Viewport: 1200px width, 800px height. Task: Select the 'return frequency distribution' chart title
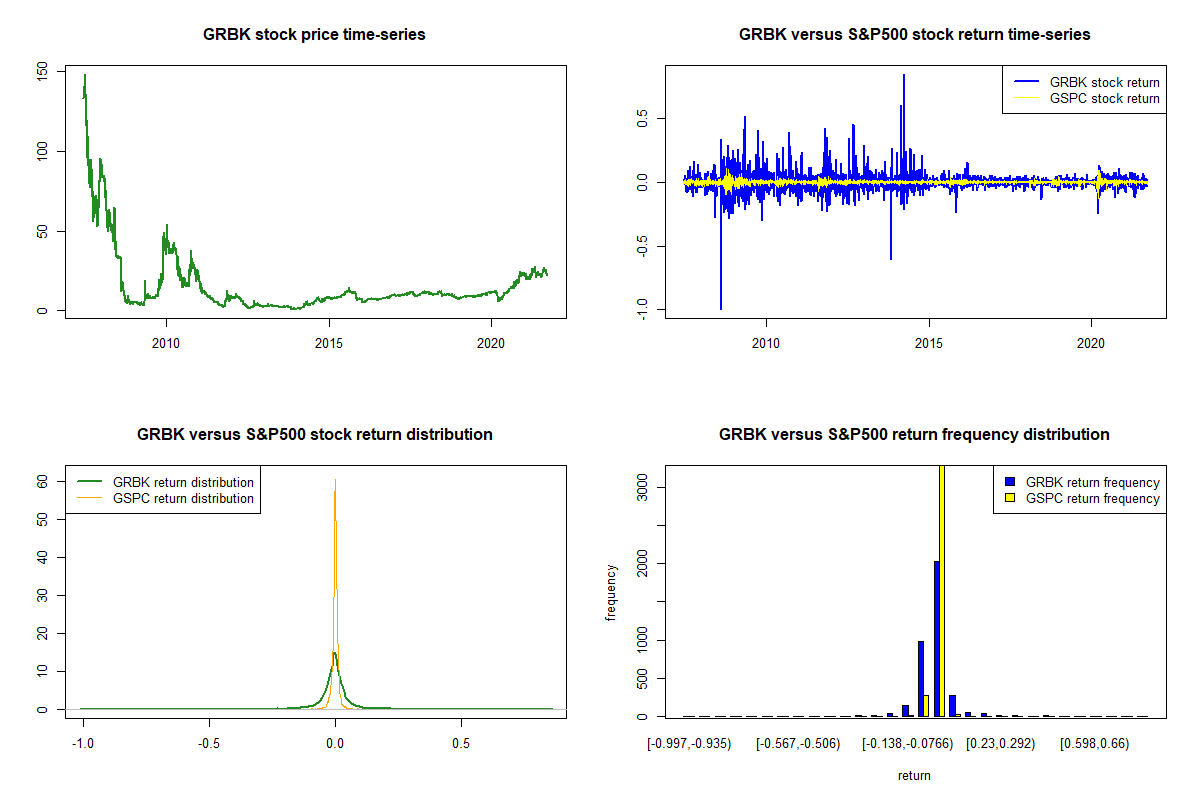click(914, 435)
